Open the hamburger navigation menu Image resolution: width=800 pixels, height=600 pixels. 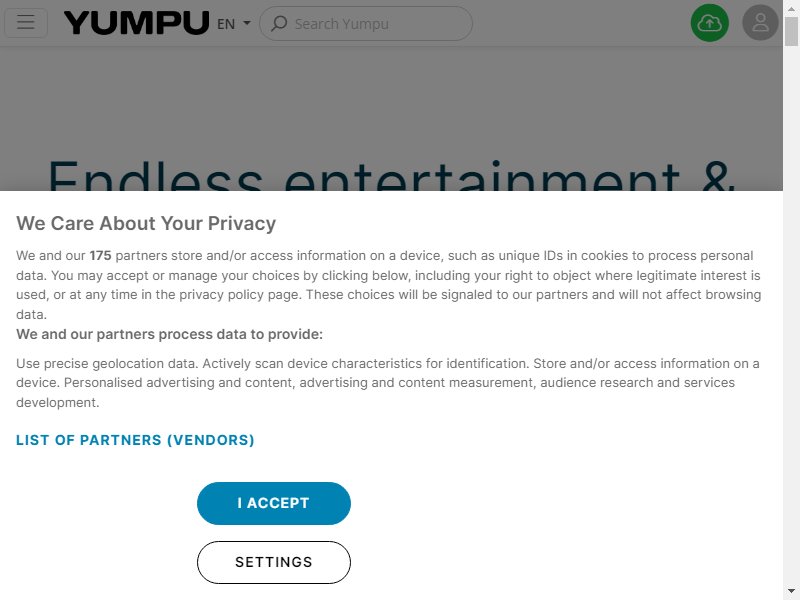point(26,23)
